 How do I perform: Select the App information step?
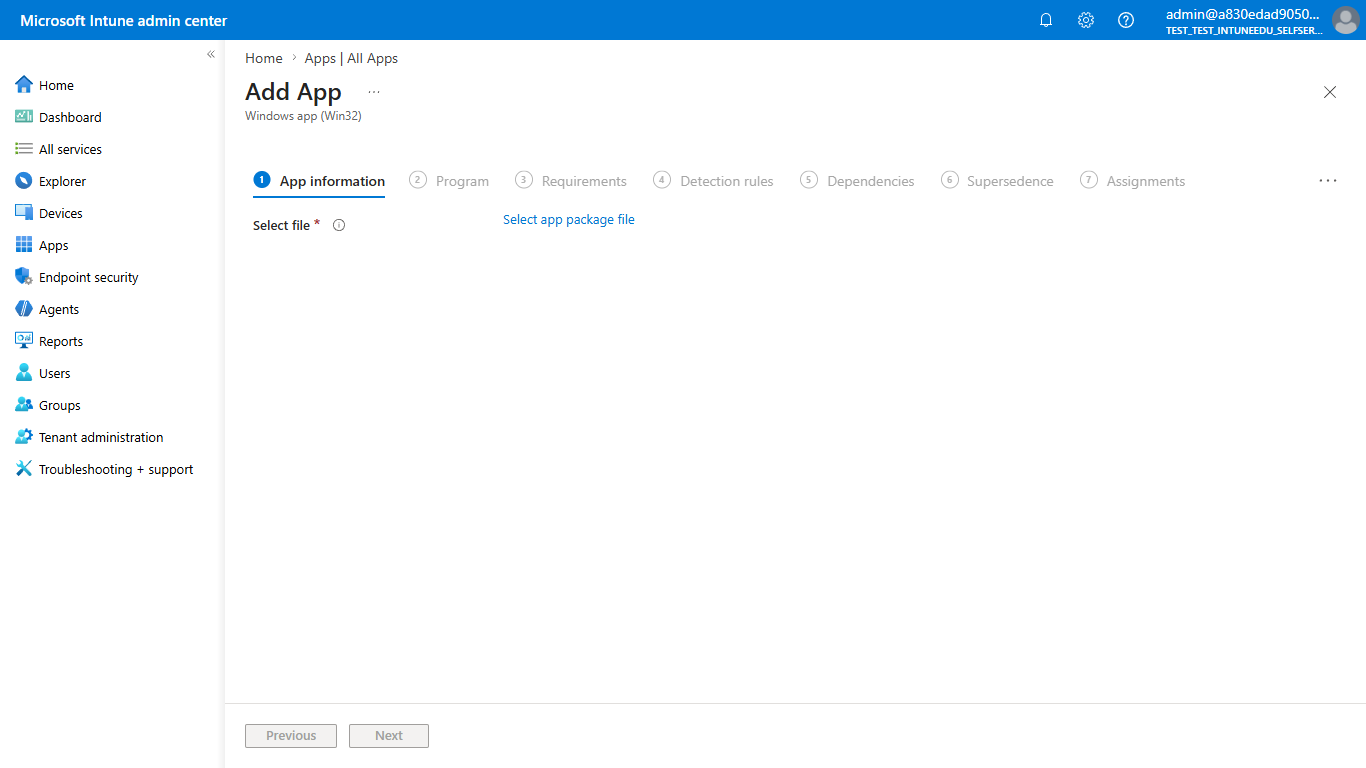(x=319, y=181)
